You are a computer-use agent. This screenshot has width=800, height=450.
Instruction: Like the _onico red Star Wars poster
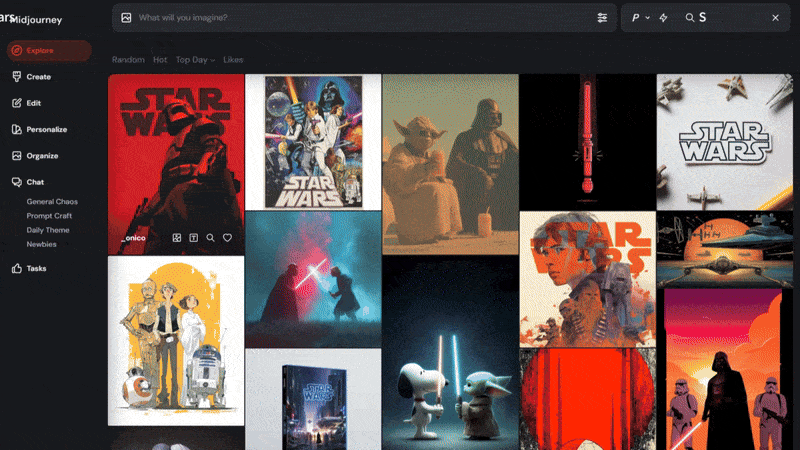[227, 238]
